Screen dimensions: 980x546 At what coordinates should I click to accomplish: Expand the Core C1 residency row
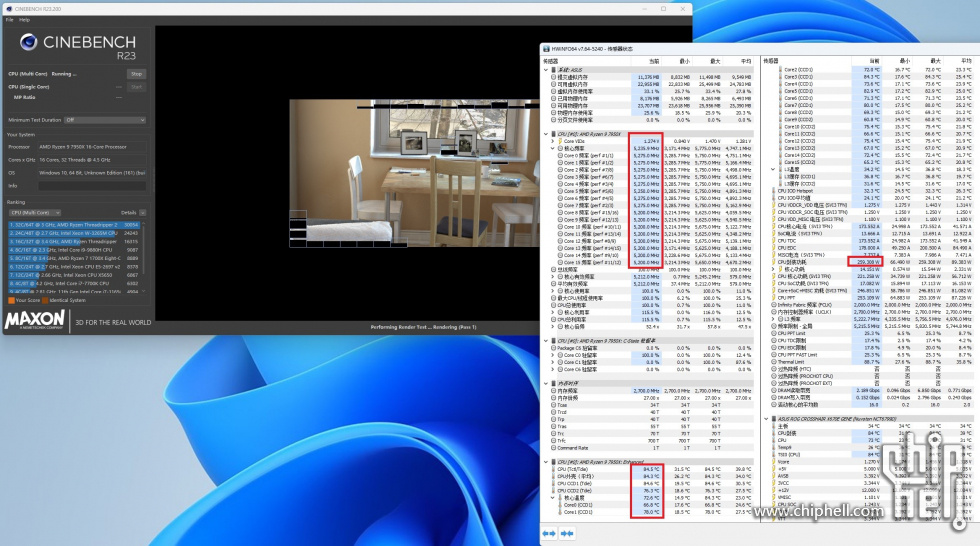click(x=552, y=362)
